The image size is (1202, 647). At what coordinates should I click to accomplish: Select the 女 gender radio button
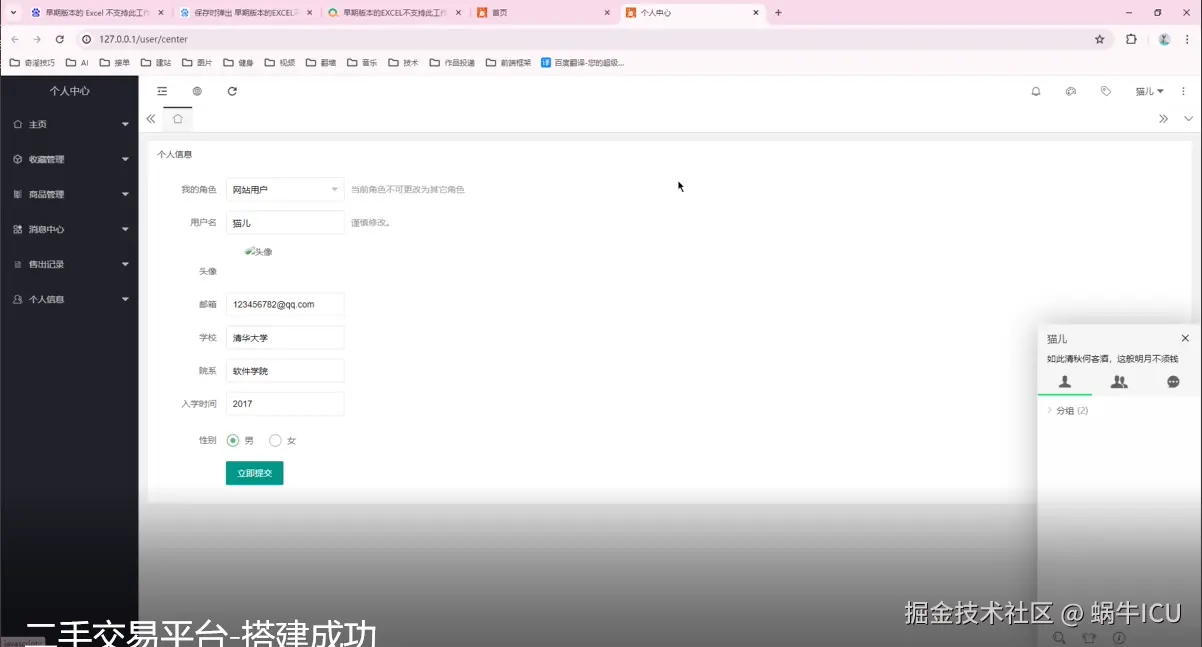tap(275, 440)
